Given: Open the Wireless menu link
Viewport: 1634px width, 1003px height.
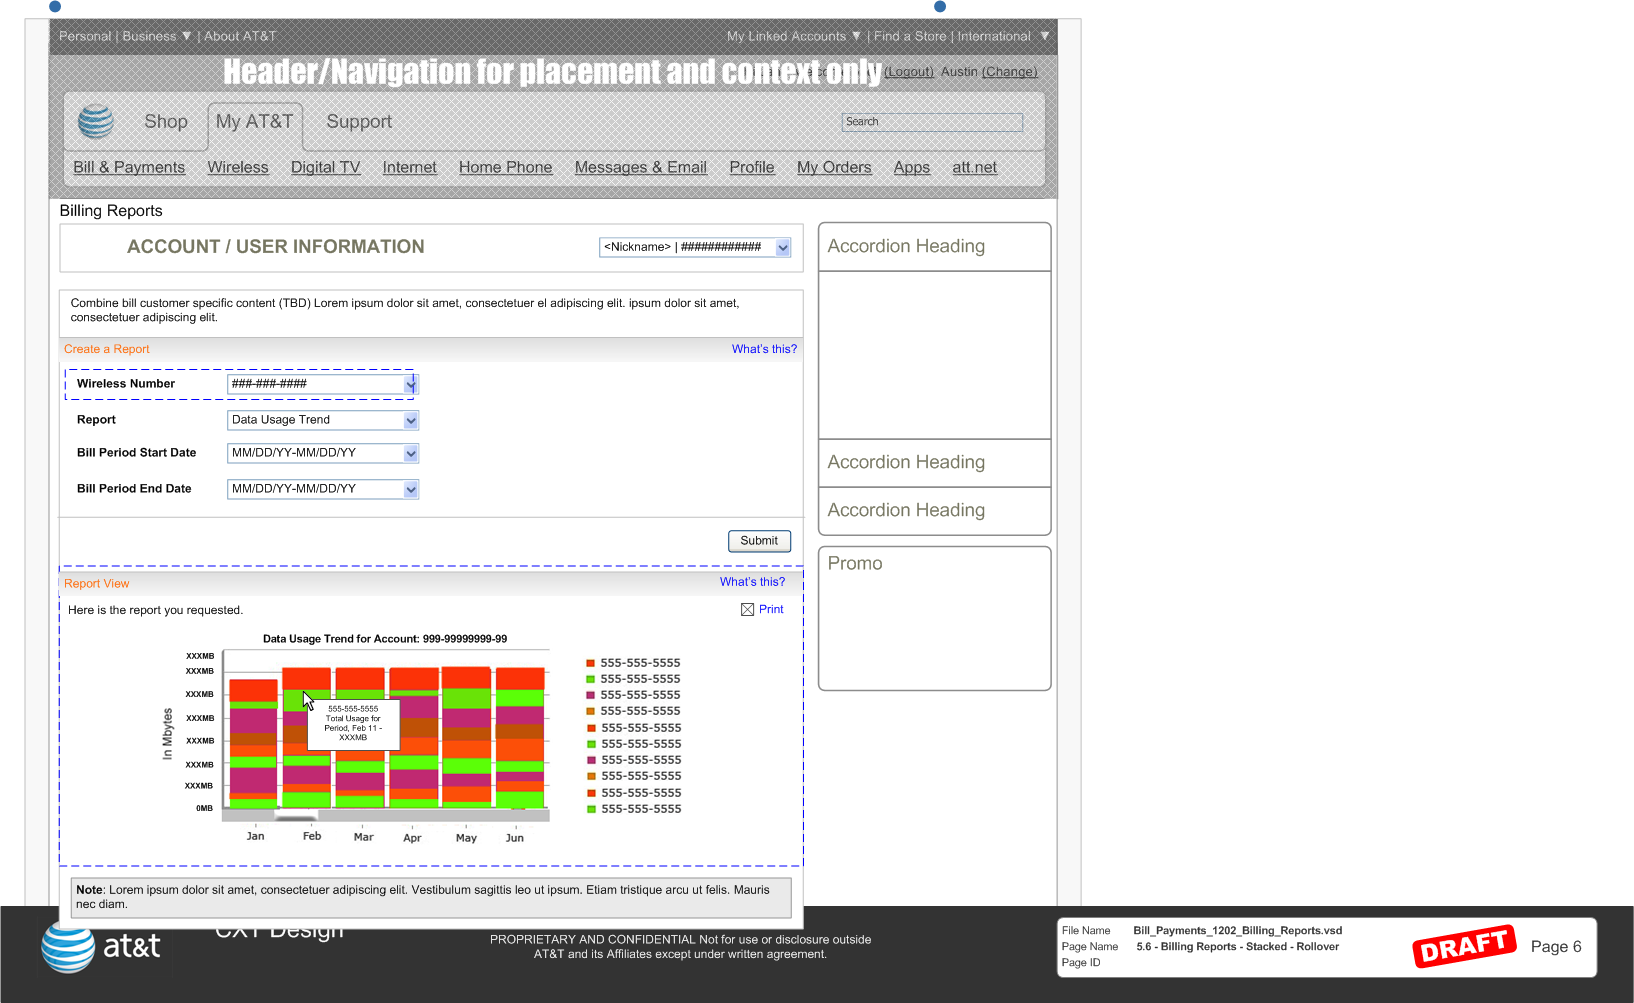Looking at the screenshot, I should (x=238, y=167).
